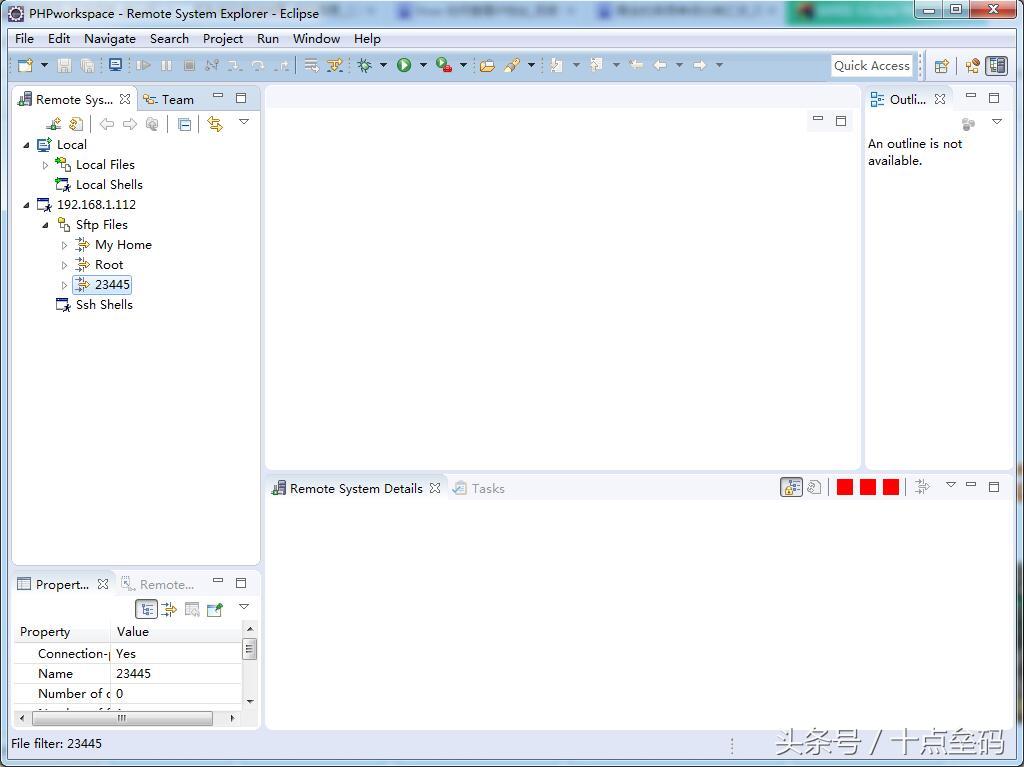
Task: Click the green Run button icon
Action: click(404, 65)
